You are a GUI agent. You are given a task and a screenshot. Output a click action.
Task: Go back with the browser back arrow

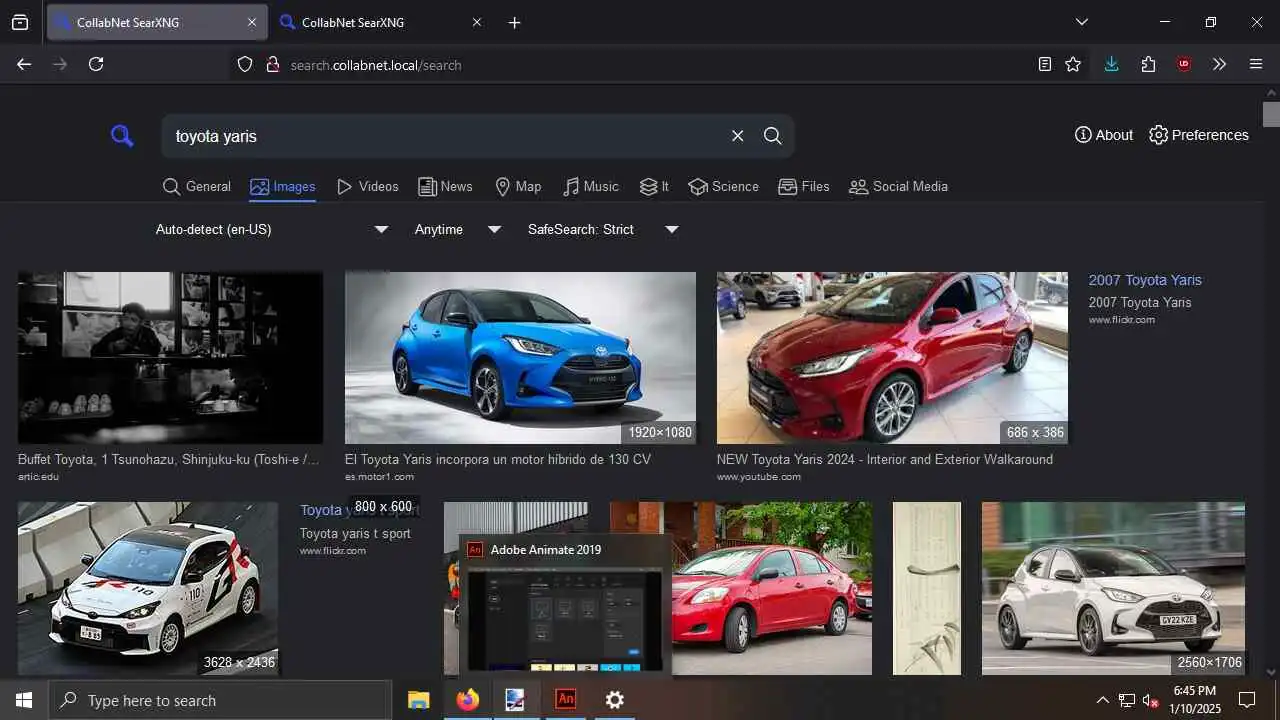point(24,64)
